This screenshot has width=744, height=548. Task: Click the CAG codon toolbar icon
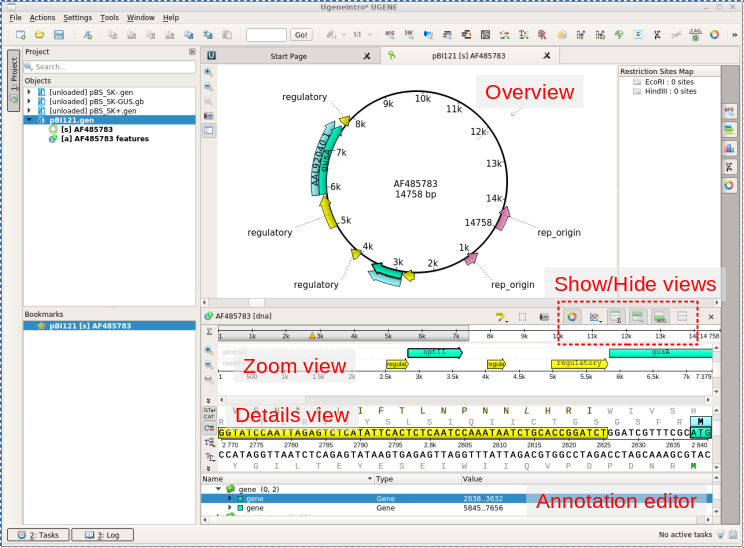point(695,35)
